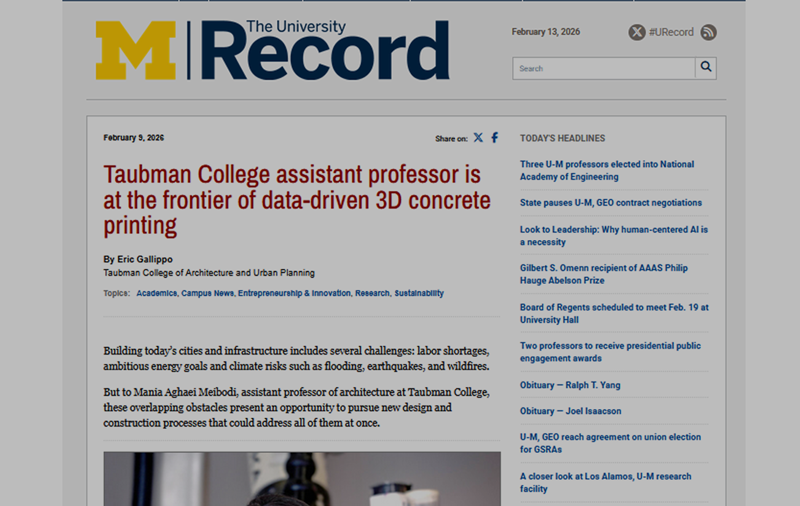Screen dimensions: 800x506
Task: Open the Sustainability topic link
Action: 419,293
